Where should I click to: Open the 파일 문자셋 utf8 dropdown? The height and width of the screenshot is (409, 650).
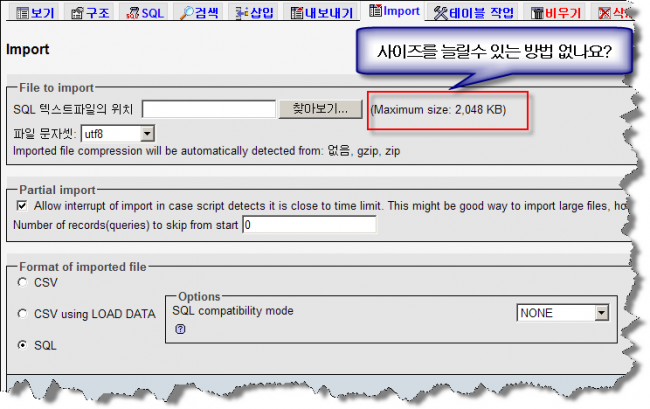[x=118, y=134]
